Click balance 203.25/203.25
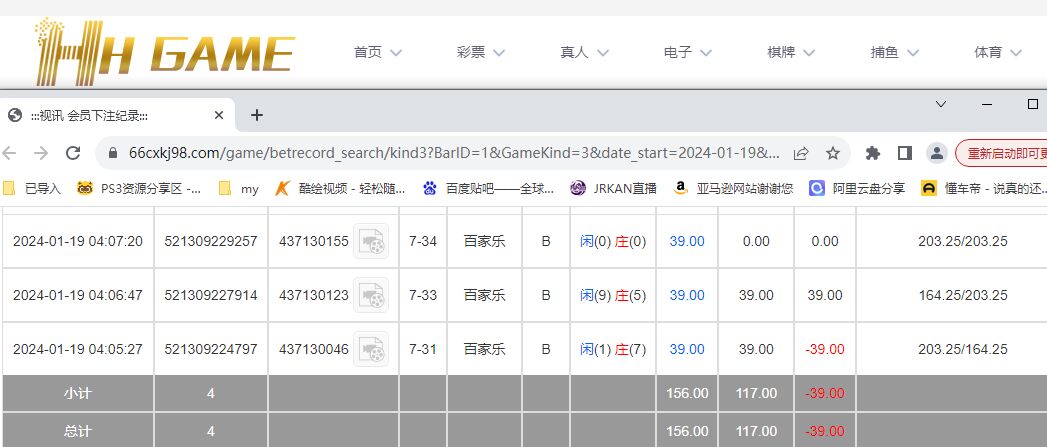Viewport: 1047px width, 447px height. coord(962,241)
